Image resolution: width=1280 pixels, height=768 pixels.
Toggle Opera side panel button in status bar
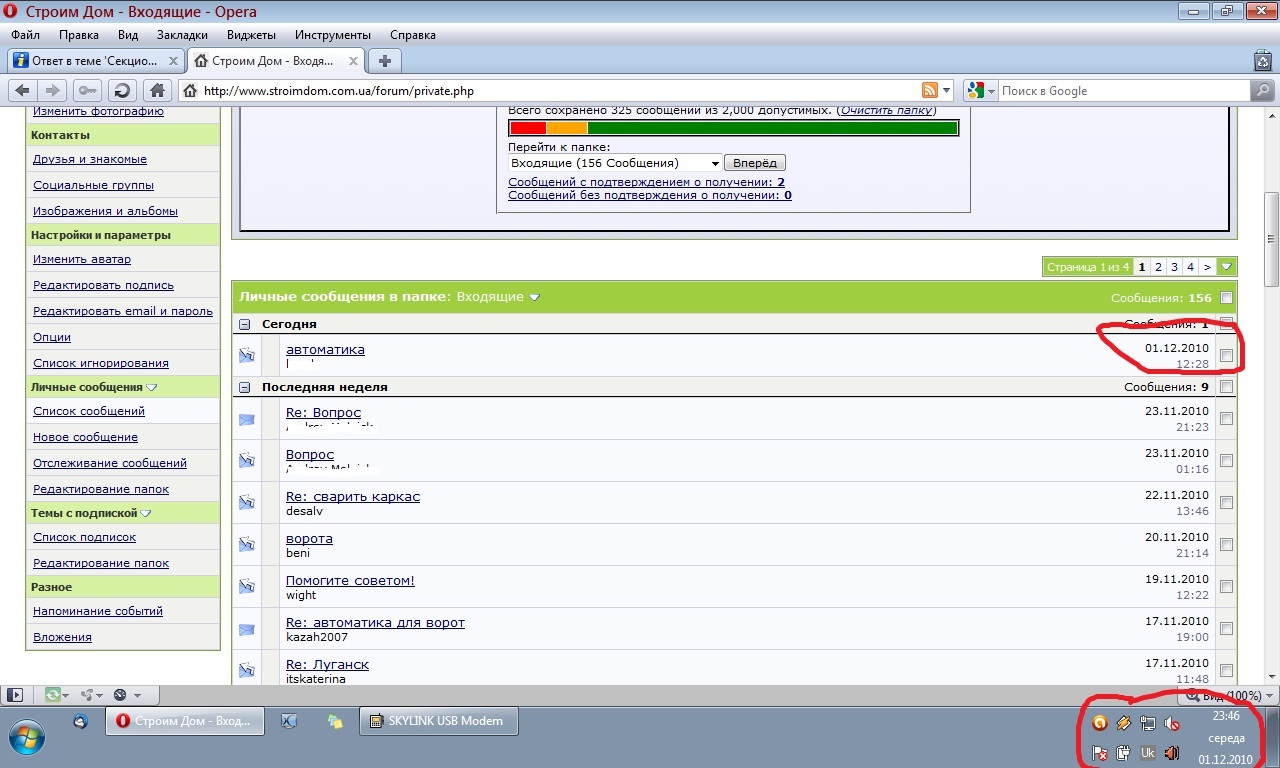tap(15, 695)
